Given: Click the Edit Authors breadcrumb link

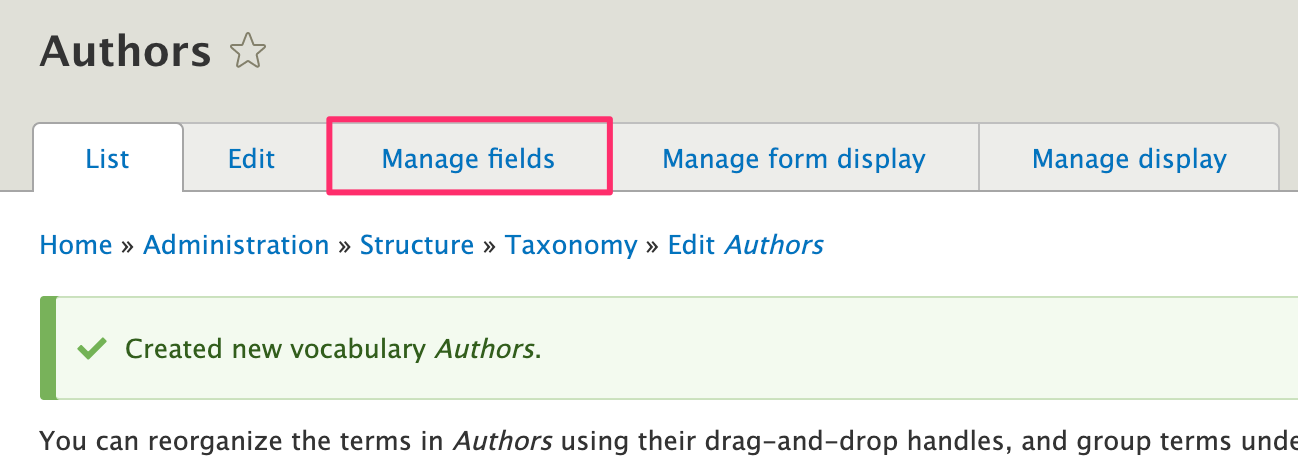Looking at the screenshot, I should coord(745,245).
